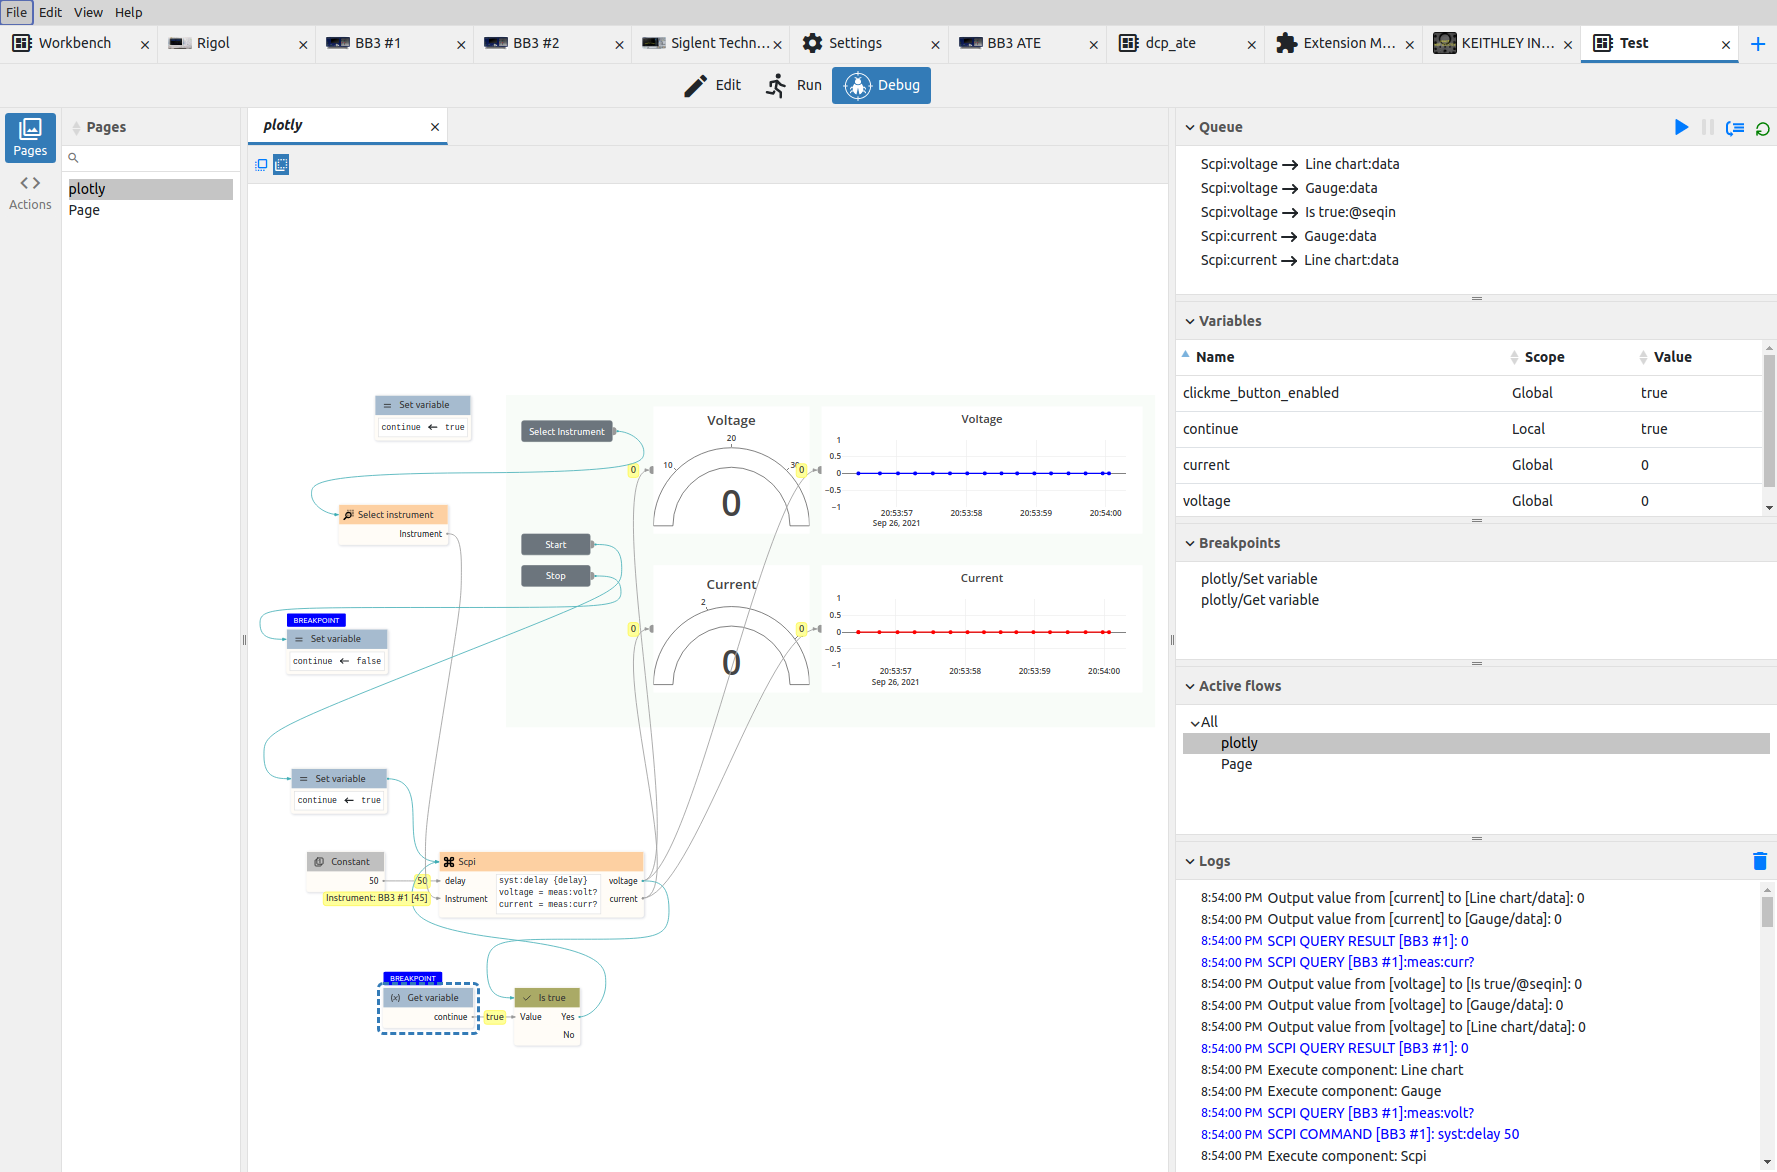This screenshot has width=1777, height=1172.
Task: Collapse the Variables section
Action: pos(1190,321)
